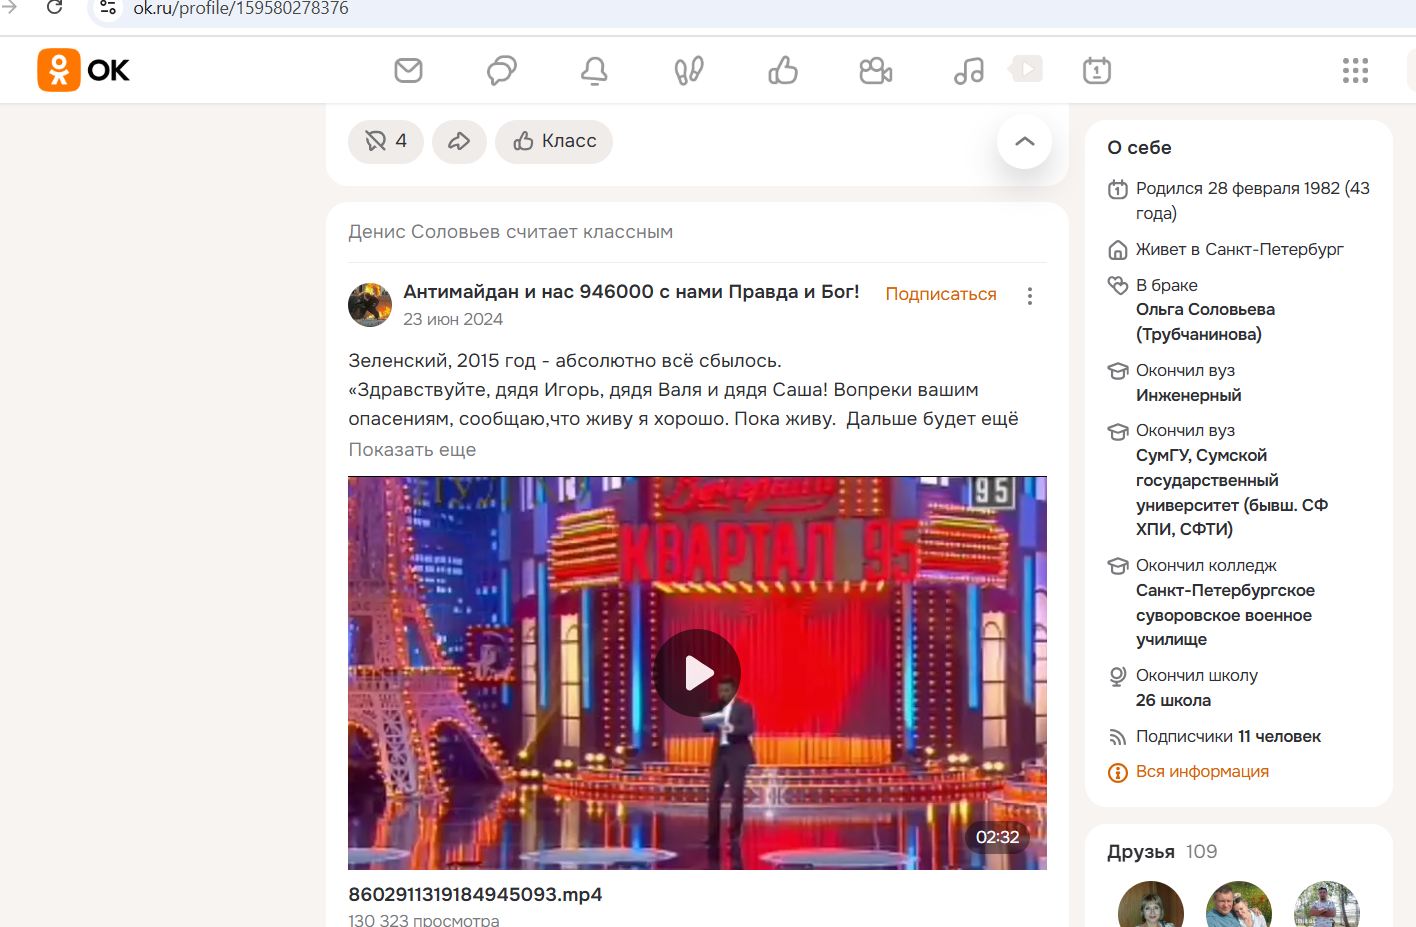Click the Денис Соловьев считает классным header
The height and width of the screenshot is (927, 1416).
click(x=510, y=232)
